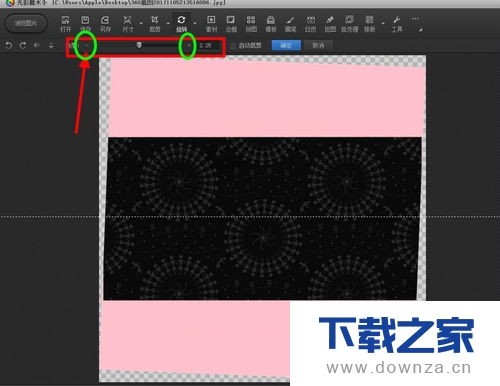Open the Calendar (日历) tool
The image size is (500, 386).
coord(310,24)
